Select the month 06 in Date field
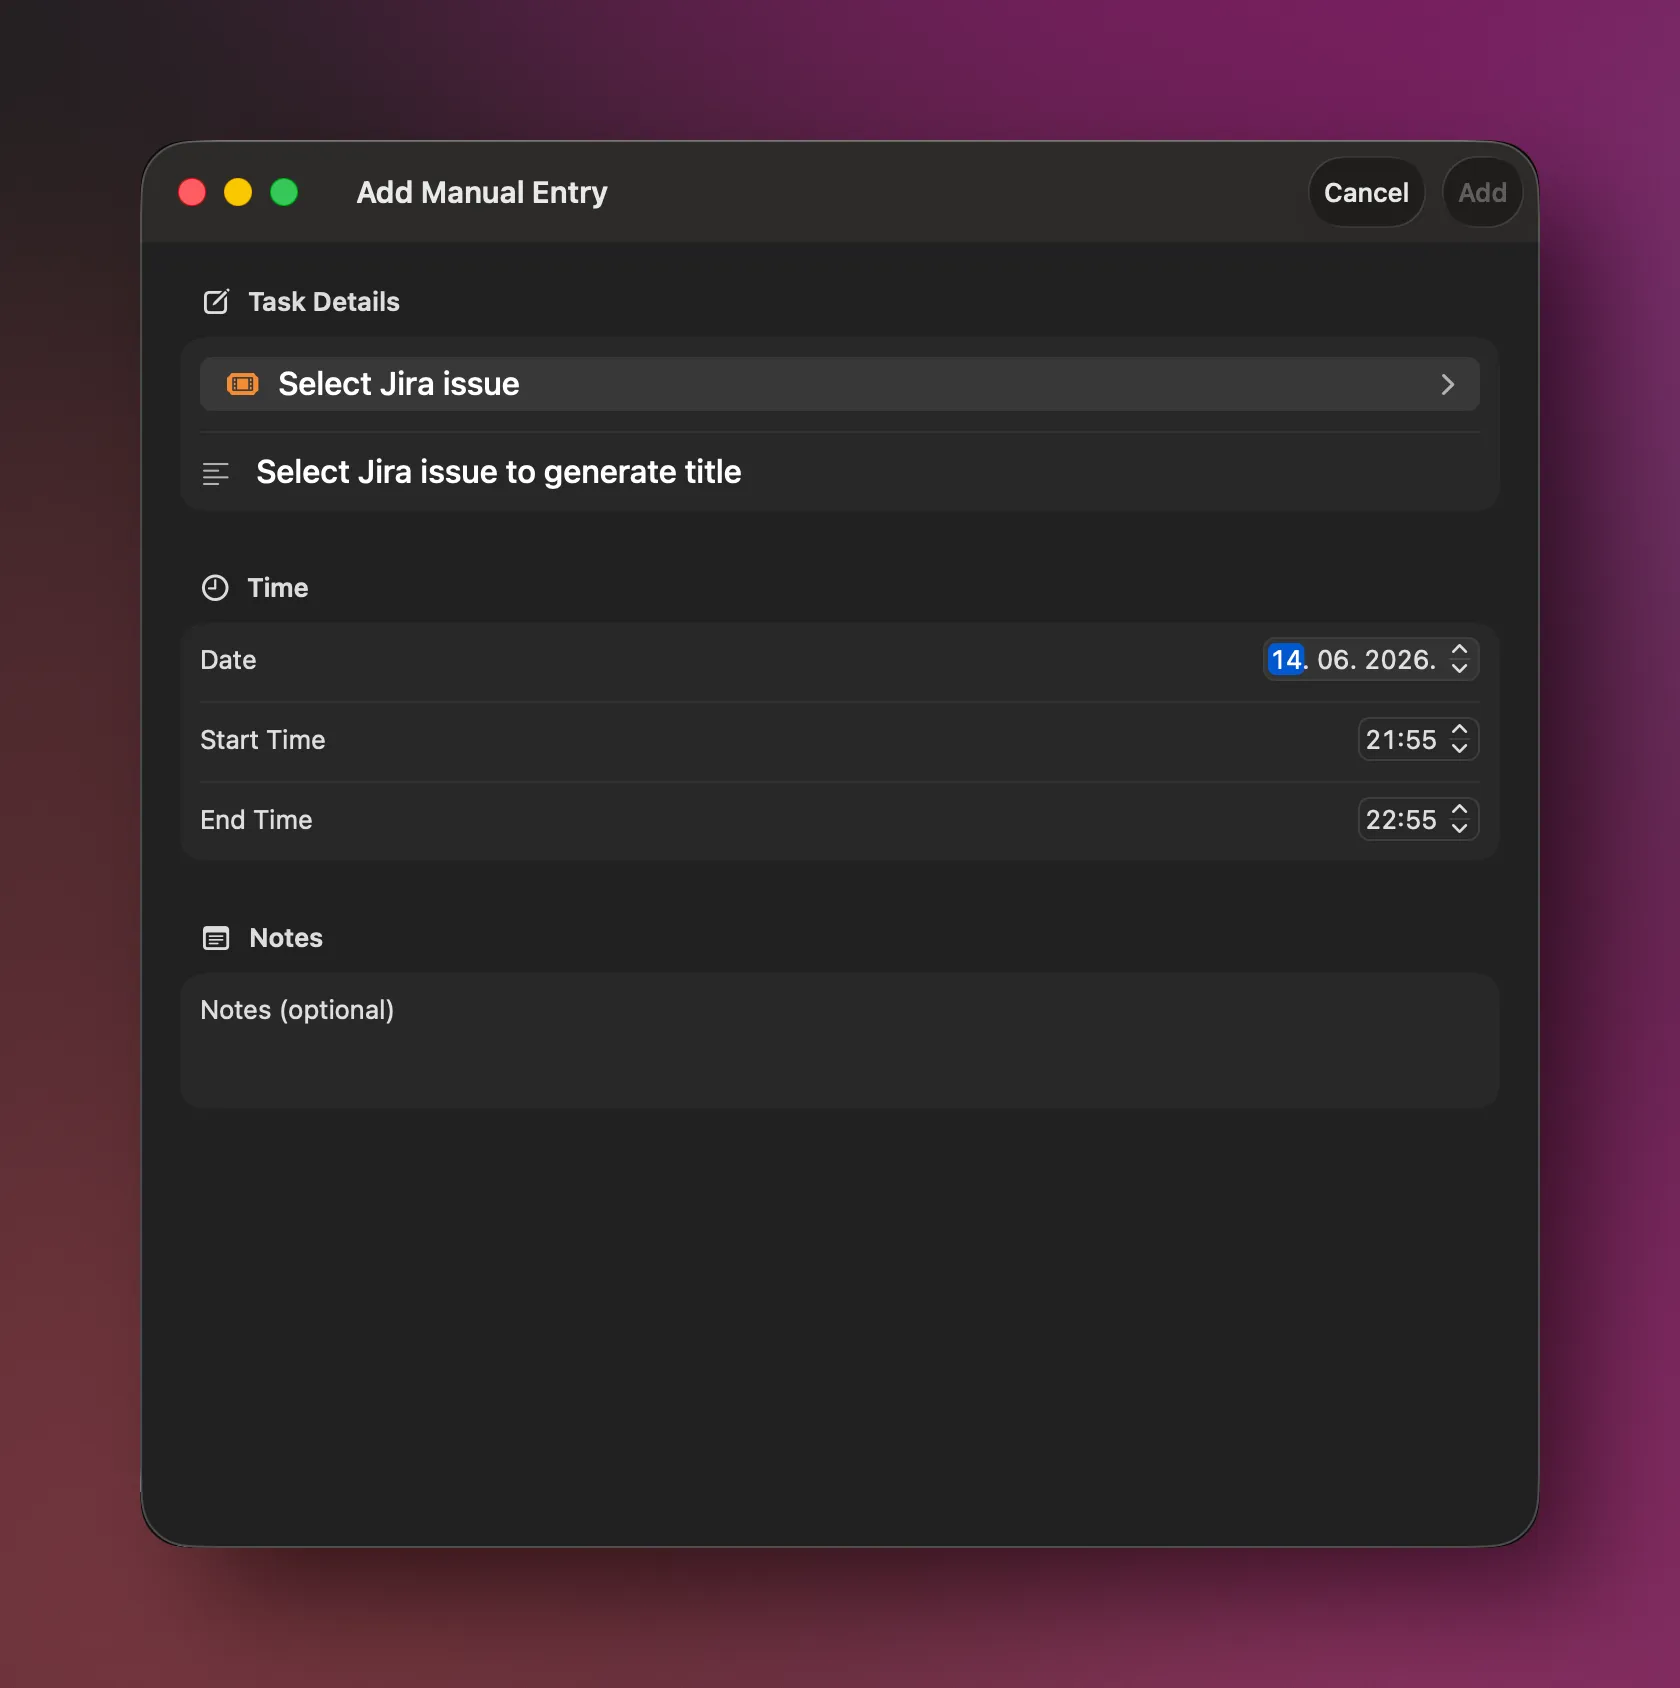1680x1688 pixels. coord(1333,659)
